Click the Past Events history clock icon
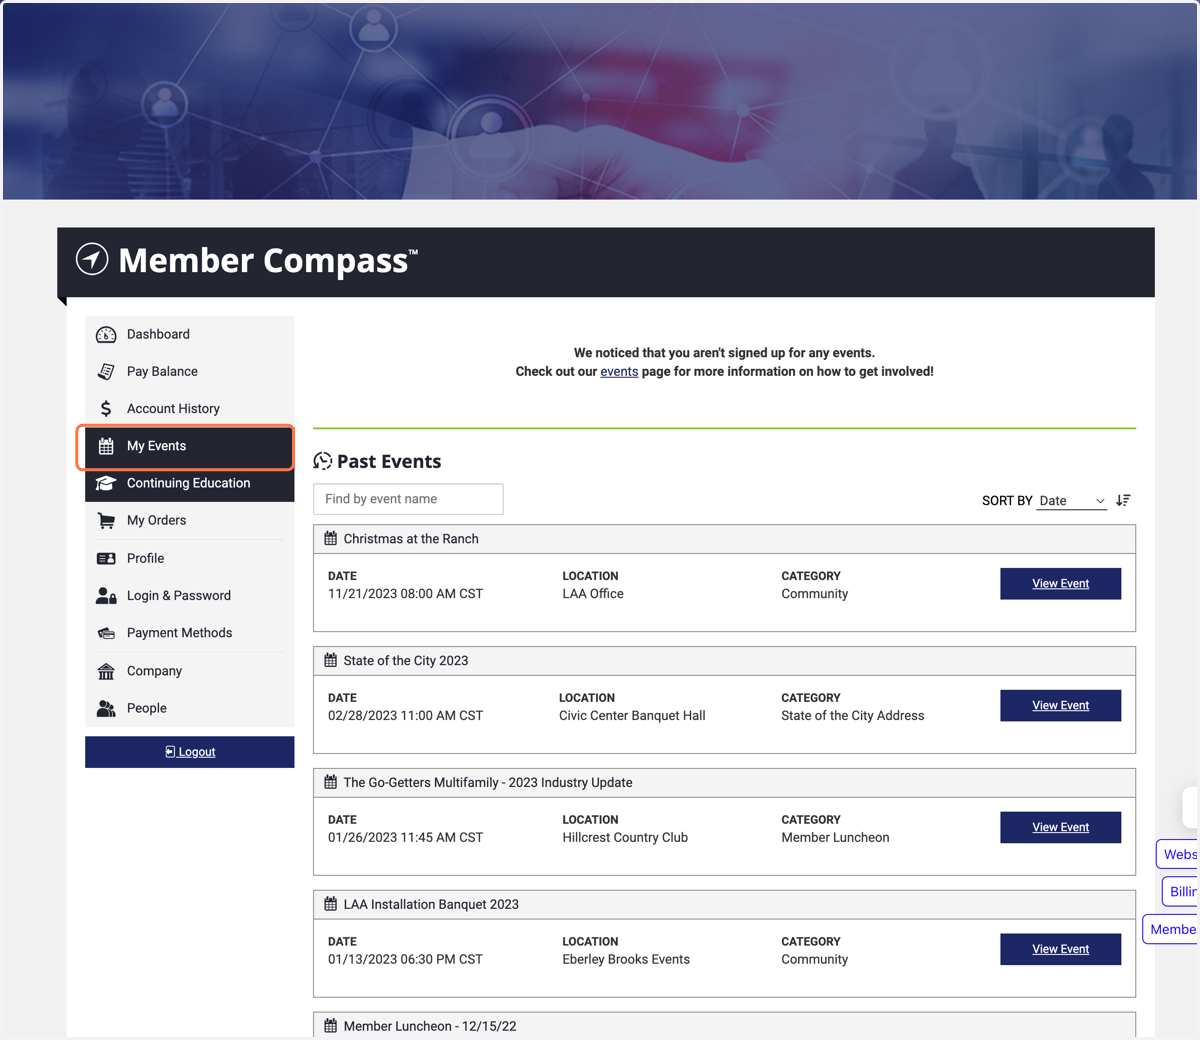Screen dimensions: 1200x1040 [322, 461]
